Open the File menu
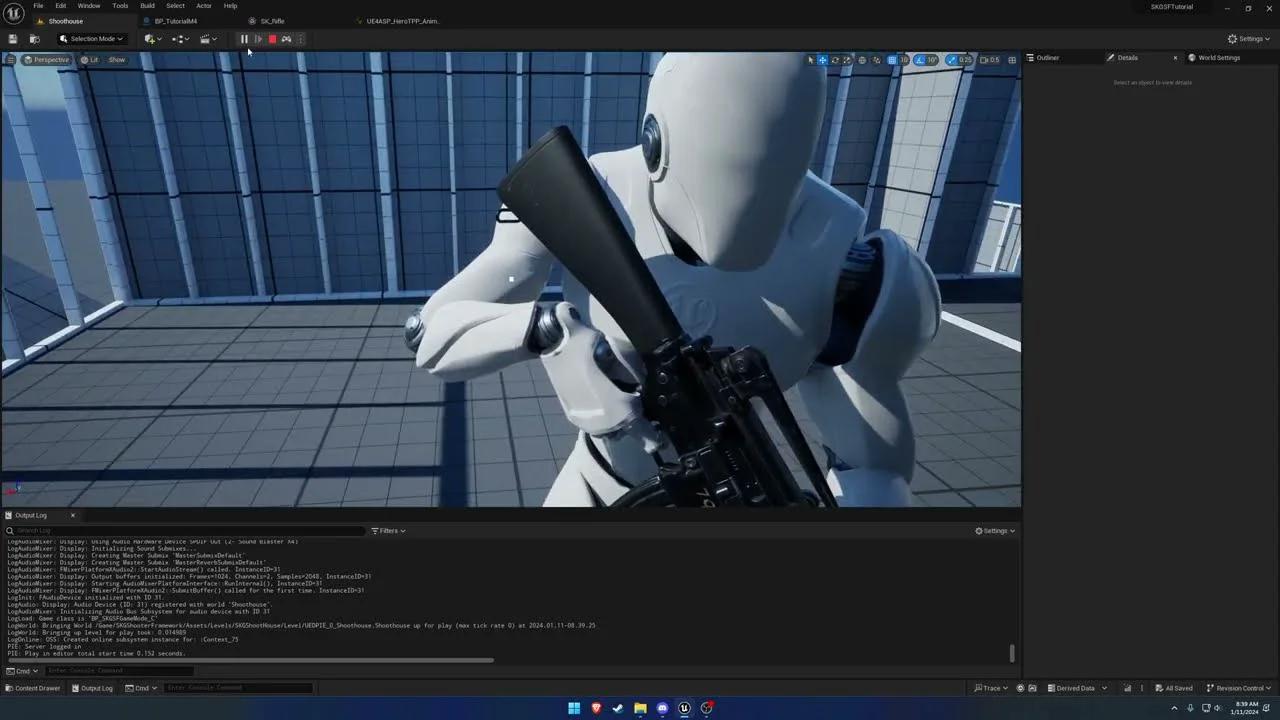The height and width of the screenshot is (720, 1280). click(38, 6)
